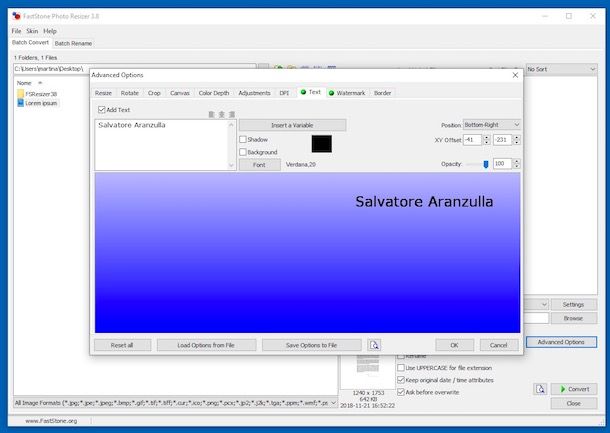Image resolution: width=610 pixels, height=433 pixels.
Task: Click the Insert a Variable button
Action: click(292, 125)
